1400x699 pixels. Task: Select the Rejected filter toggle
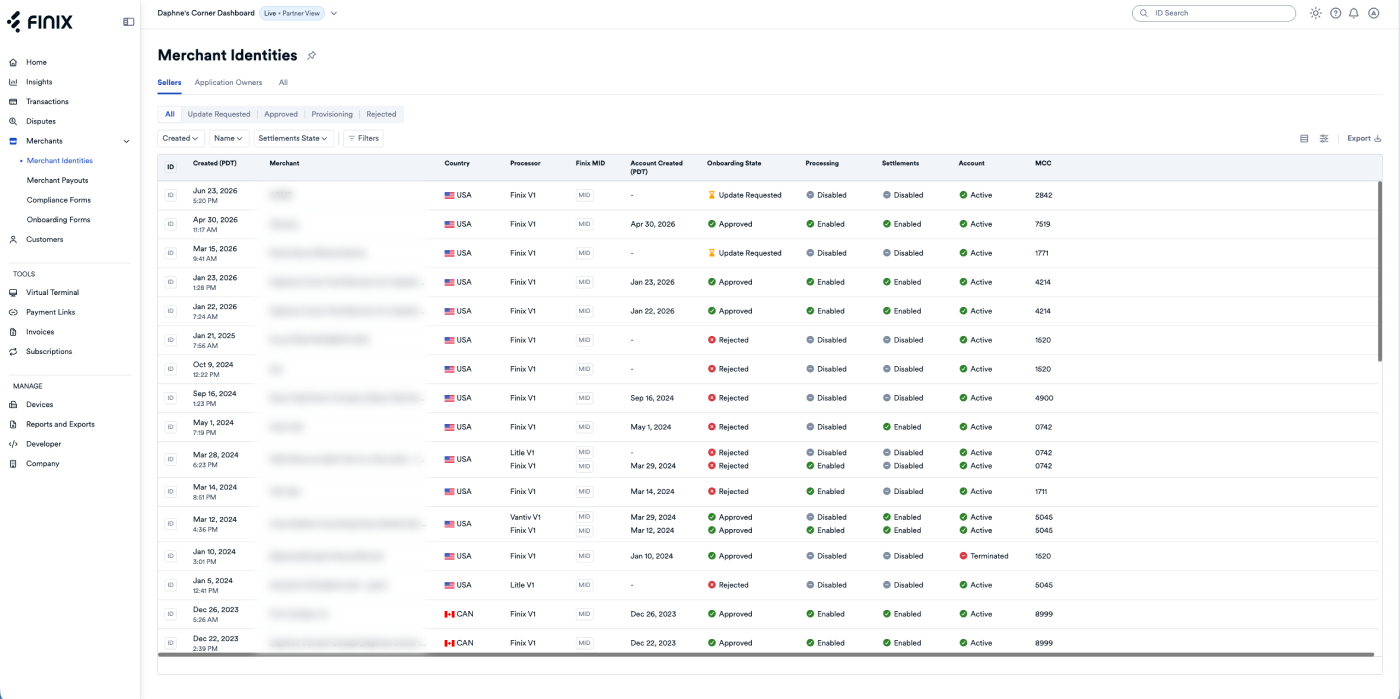tap(381, 114)
